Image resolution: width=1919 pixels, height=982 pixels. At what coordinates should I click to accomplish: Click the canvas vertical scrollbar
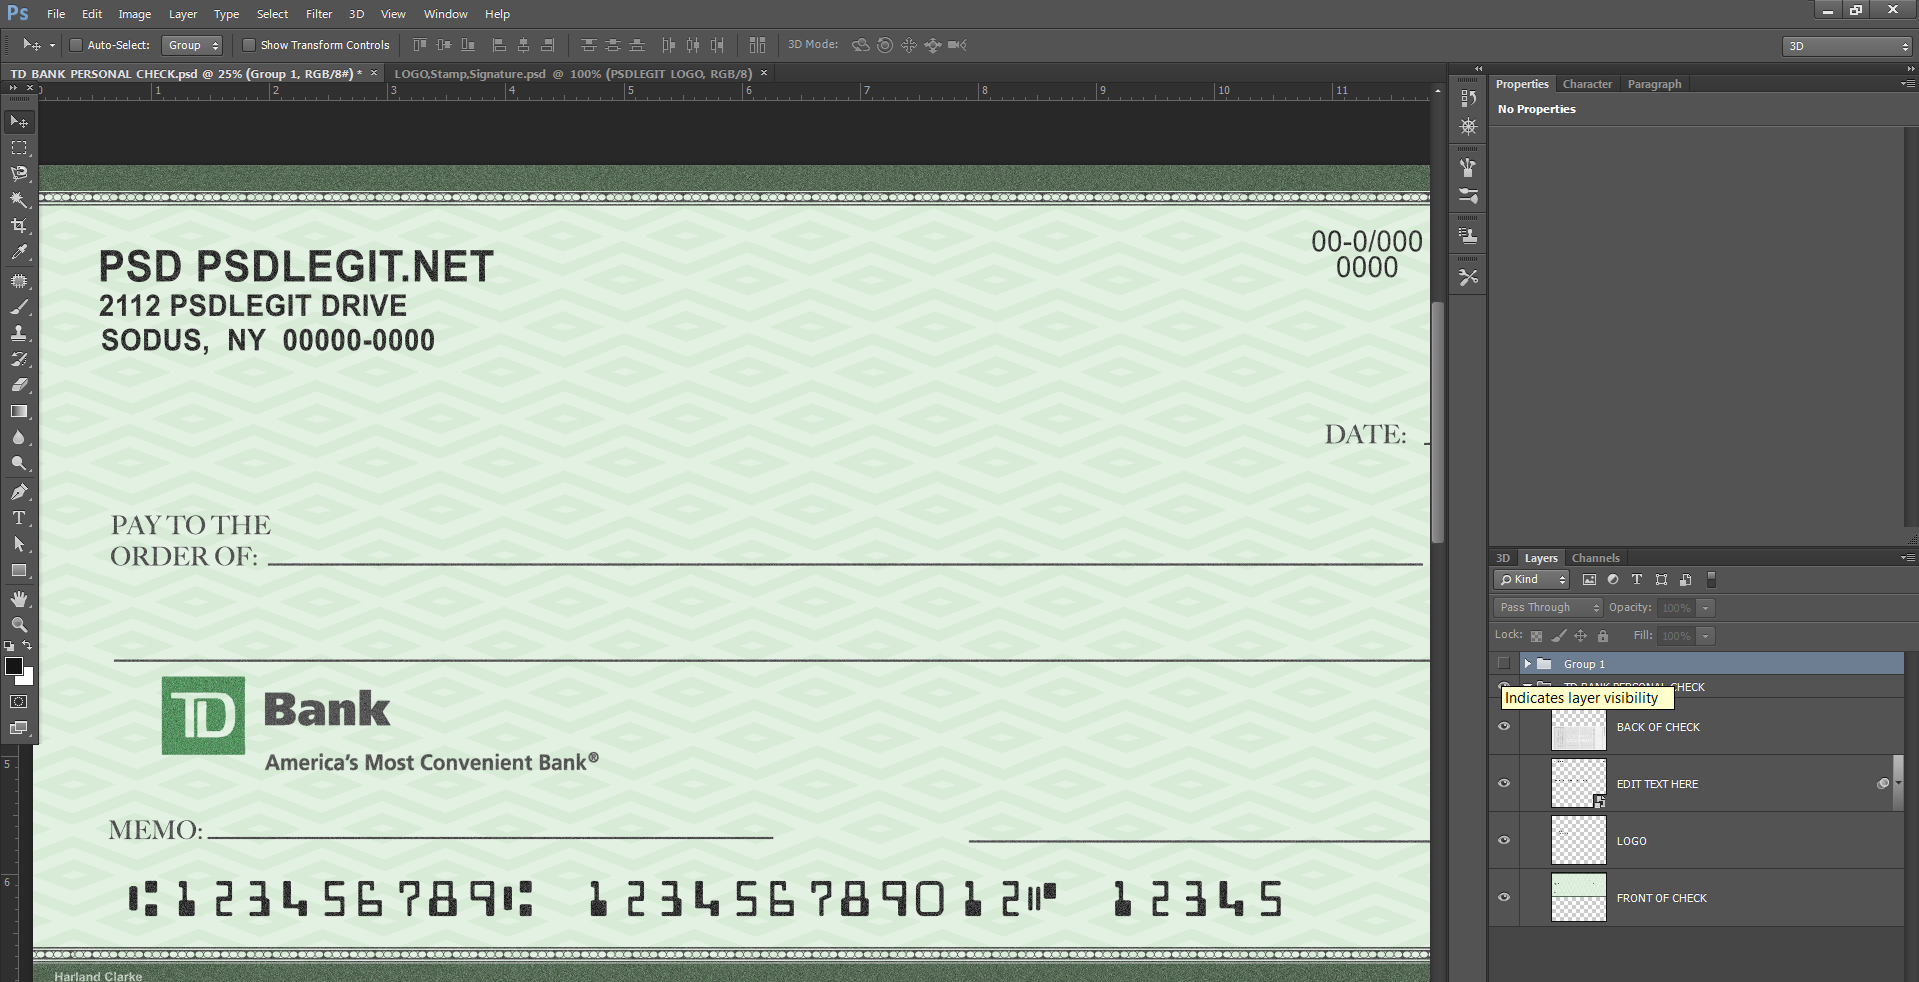tap(1438, 422)
